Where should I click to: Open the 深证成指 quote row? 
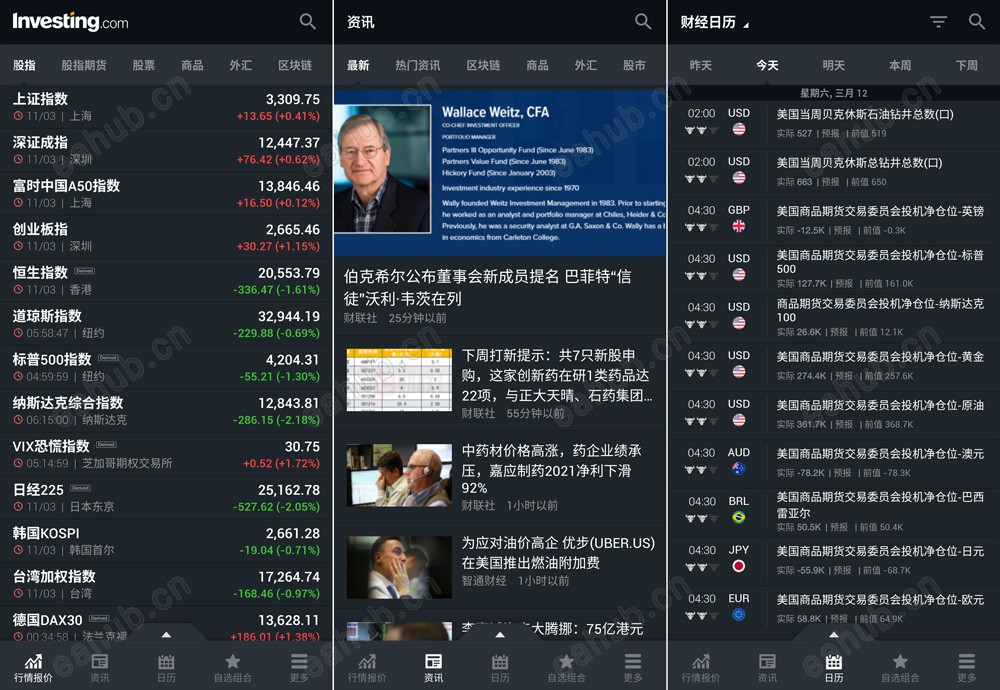[166, 150]
